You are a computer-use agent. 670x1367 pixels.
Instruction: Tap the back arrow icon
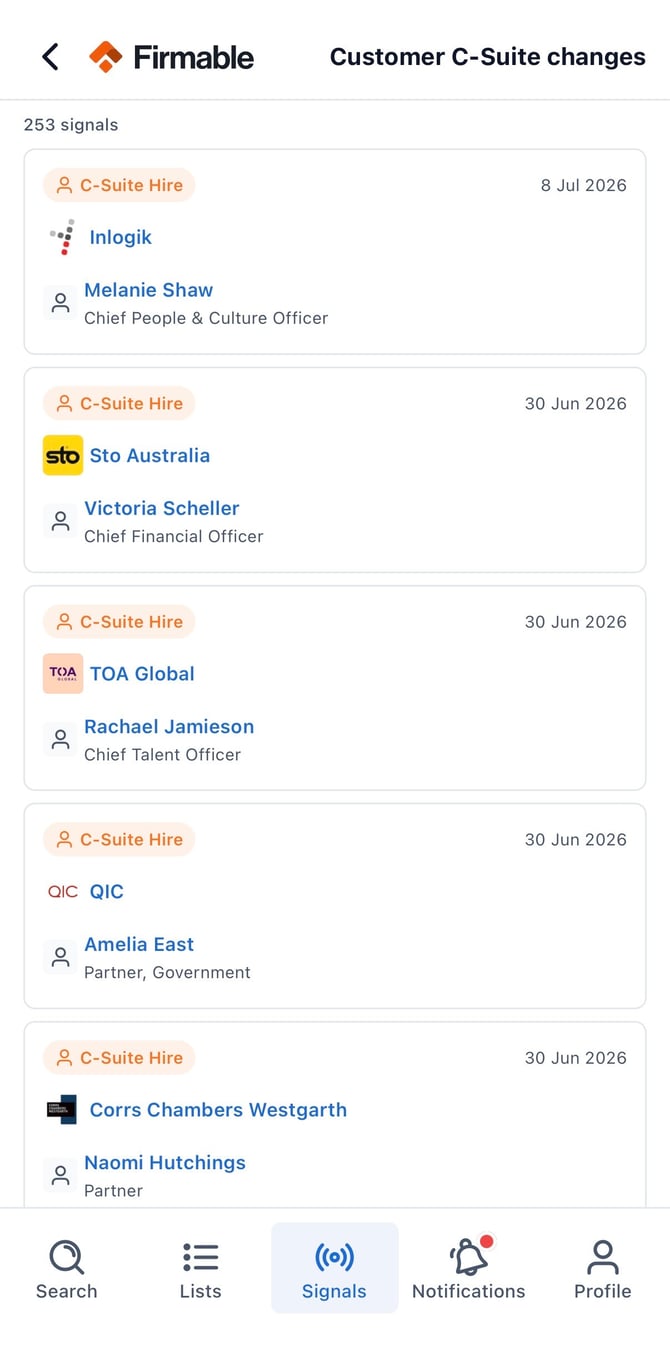pyautogui.click(x=50, y=57)
